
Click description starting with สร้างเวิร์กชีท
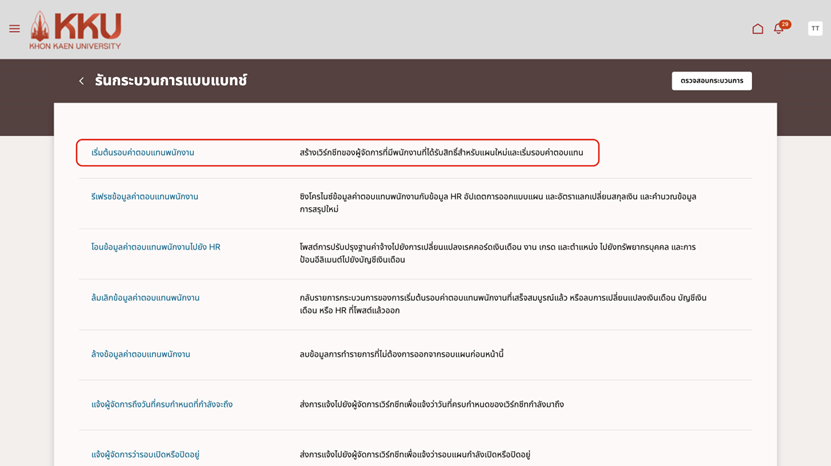441,153
